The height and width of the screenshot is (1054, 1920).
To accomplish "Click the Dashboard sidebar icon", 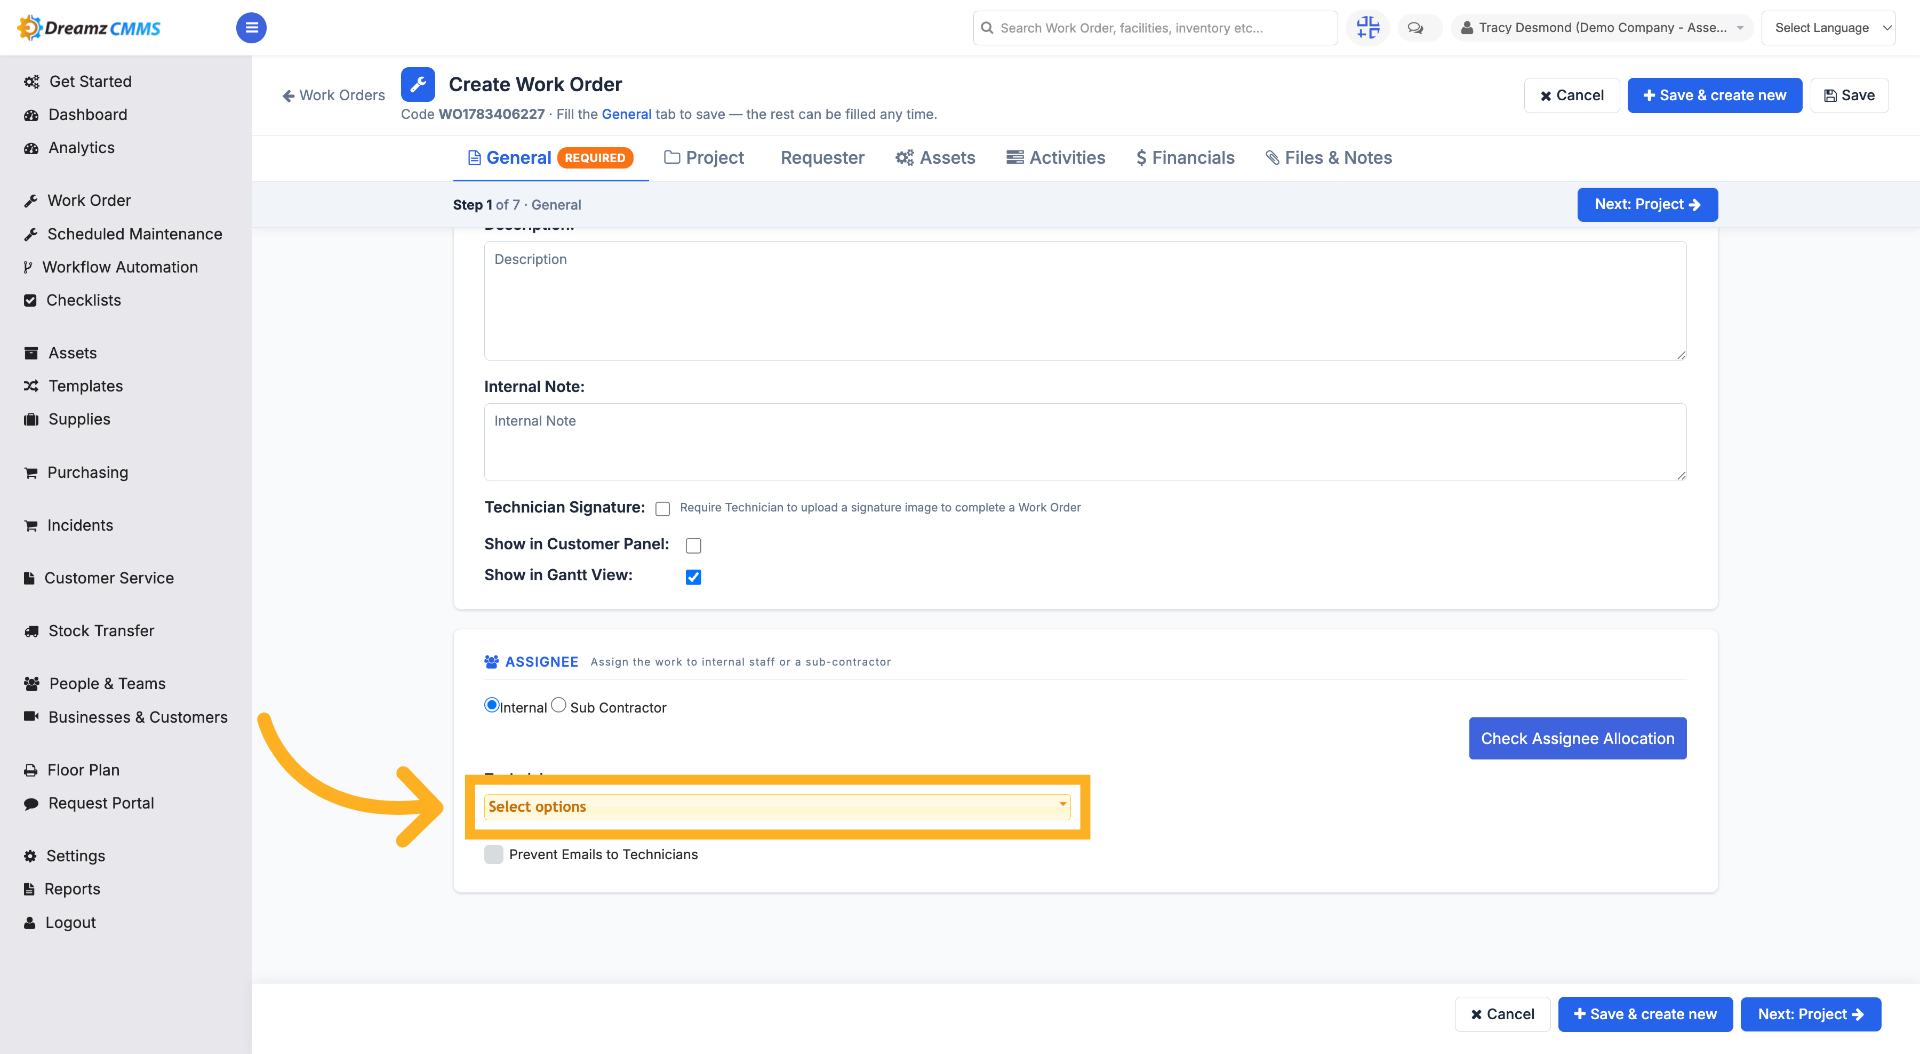I will pyautogui.click(x=31, y=115).
